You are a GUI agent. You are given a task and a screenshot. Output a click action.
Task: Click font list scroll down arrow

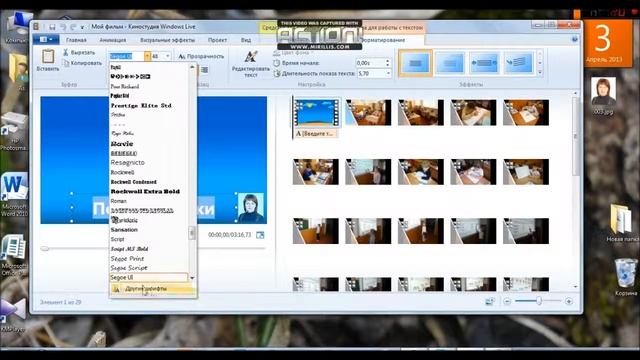pos(192,278)
